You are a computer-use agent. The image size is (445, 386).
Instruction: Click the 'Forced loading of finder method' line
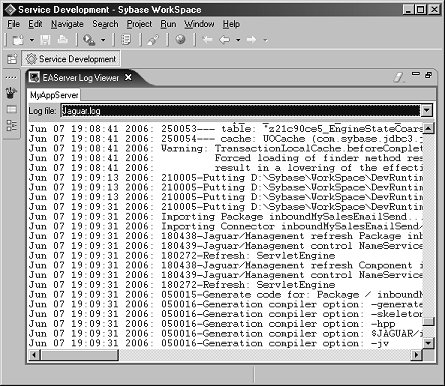tap(226, 158)
